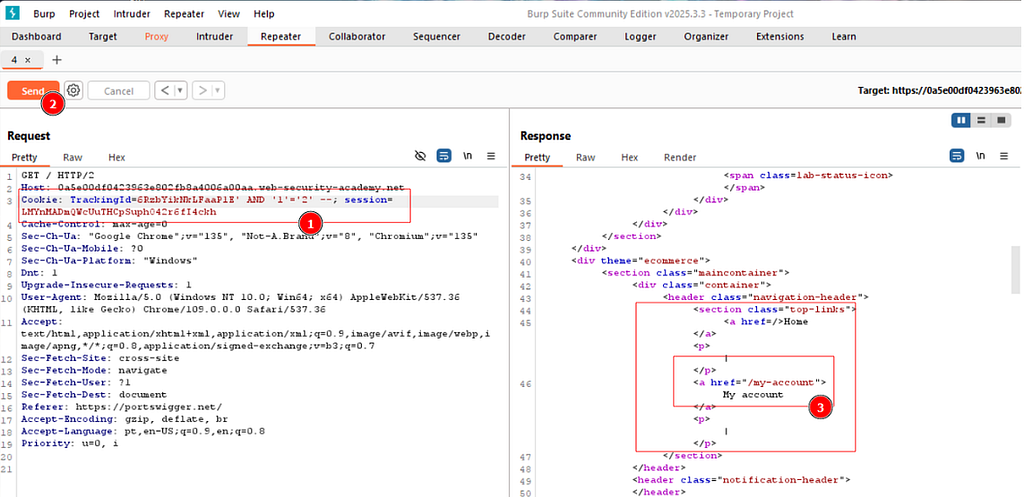
Task: Select side-by-side layout icon
Action: [x=961, y=120]
